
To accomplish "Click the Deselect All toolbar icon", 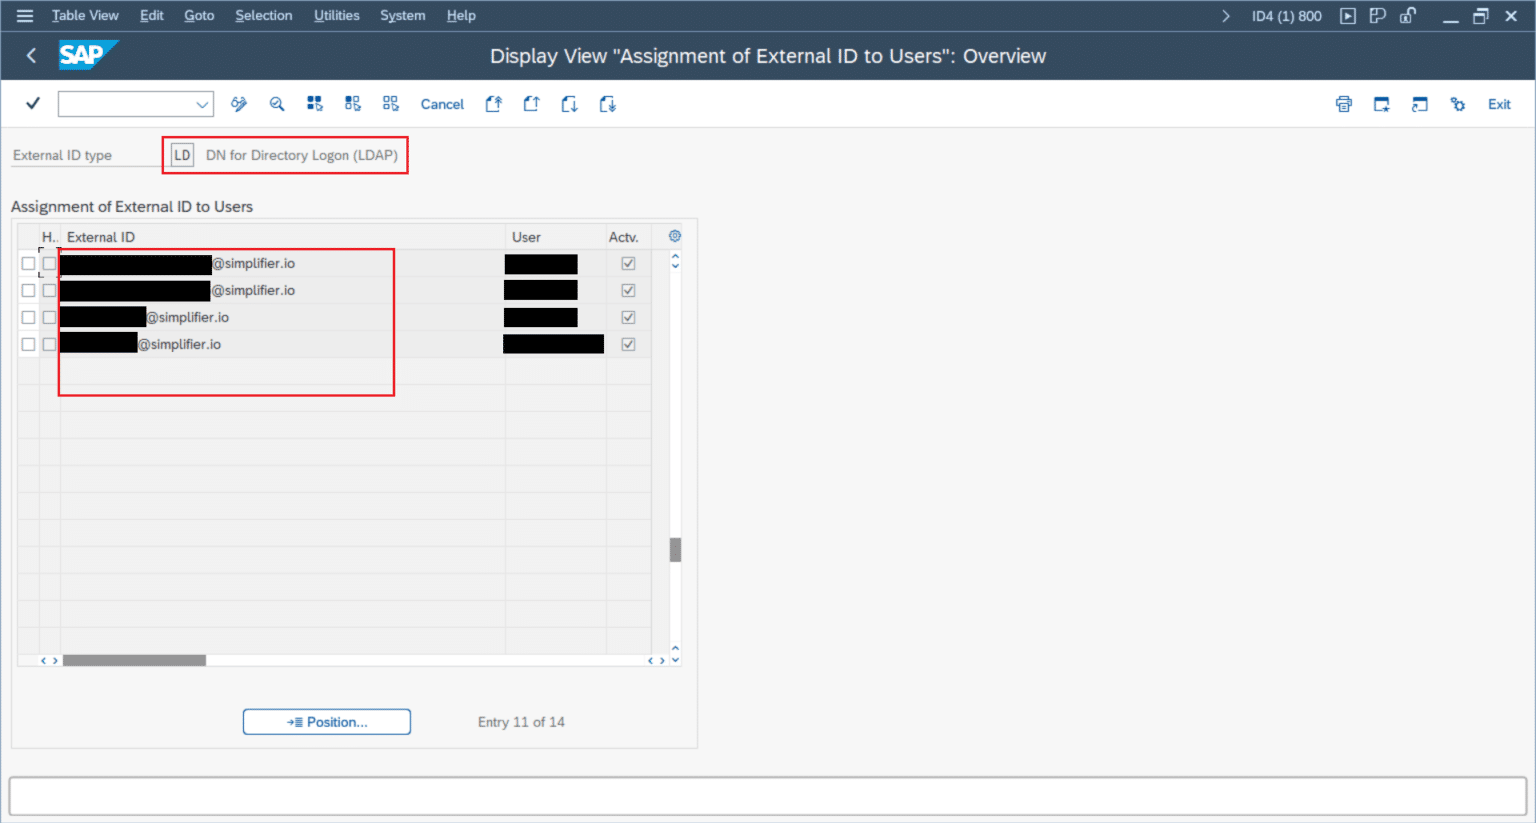I will pos(390,103).
